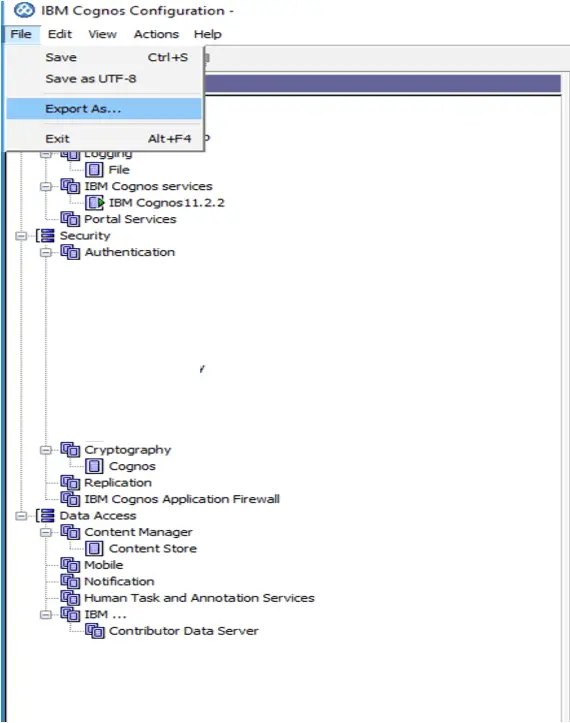Collapse the Cryptography node
Image resolution: width=570 pixels, height=723 pixels.
point(46,450)
